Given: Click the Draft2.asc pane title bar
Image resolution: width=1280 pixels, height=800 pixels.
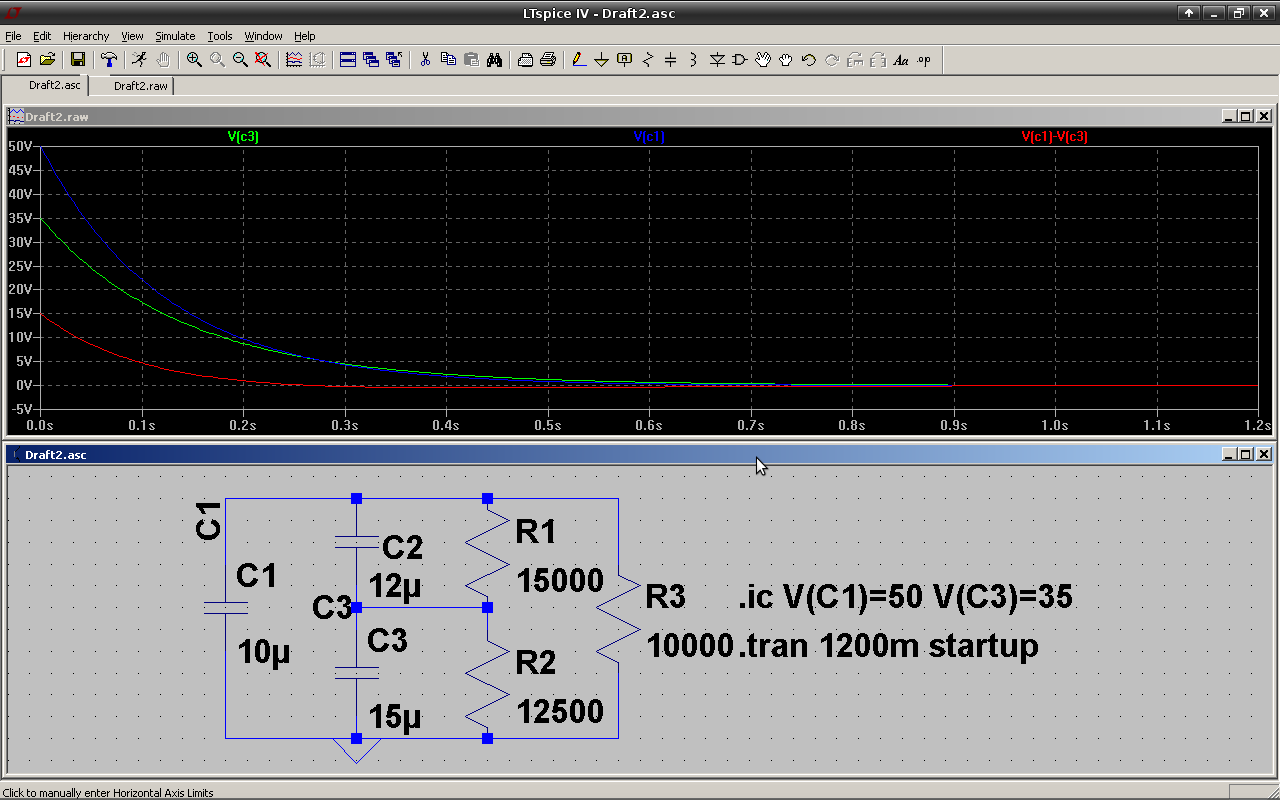Looking at the screenshot, I should [640, 454].
